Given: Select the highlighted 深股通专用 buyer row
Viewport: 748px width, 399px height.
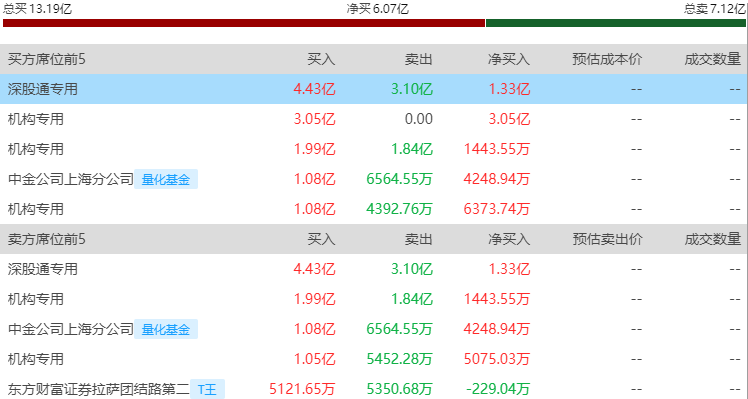Looking at the screenshot, I should 374,89.
